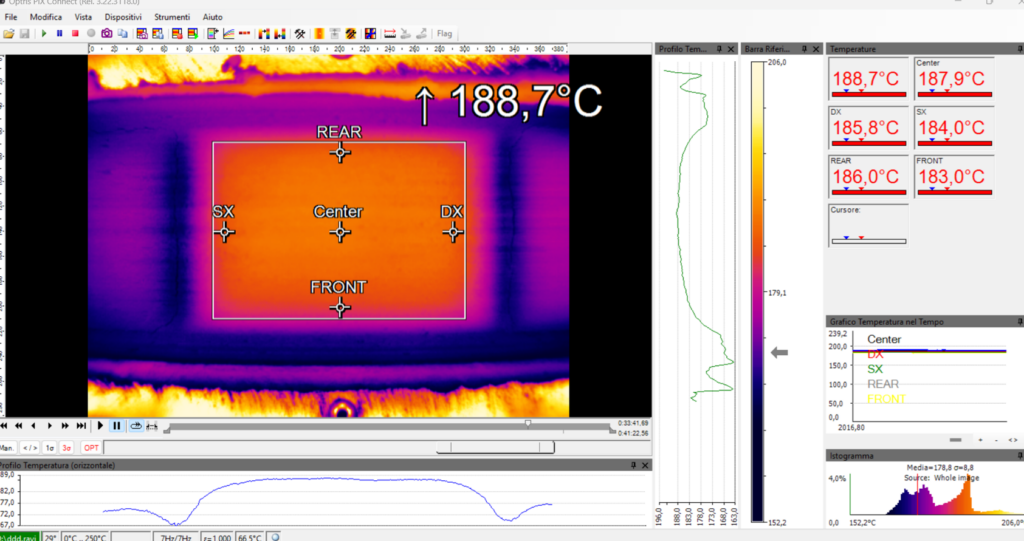The image size is (1024, 541).
Task: Click the orange palette toolbar icon
Action: [x=319, y=33]
